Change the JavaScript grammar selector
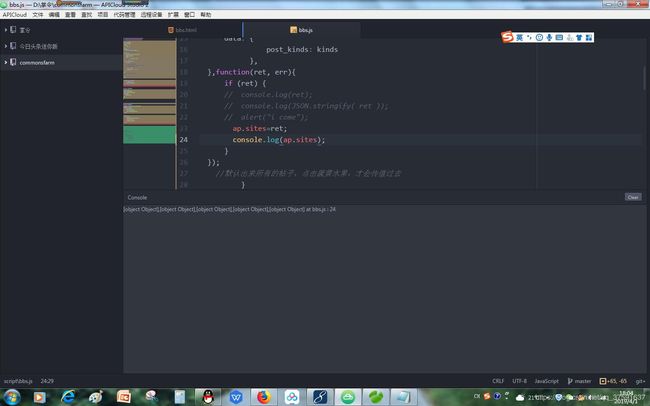Viewport: 650px width, 406px height. 546,381
